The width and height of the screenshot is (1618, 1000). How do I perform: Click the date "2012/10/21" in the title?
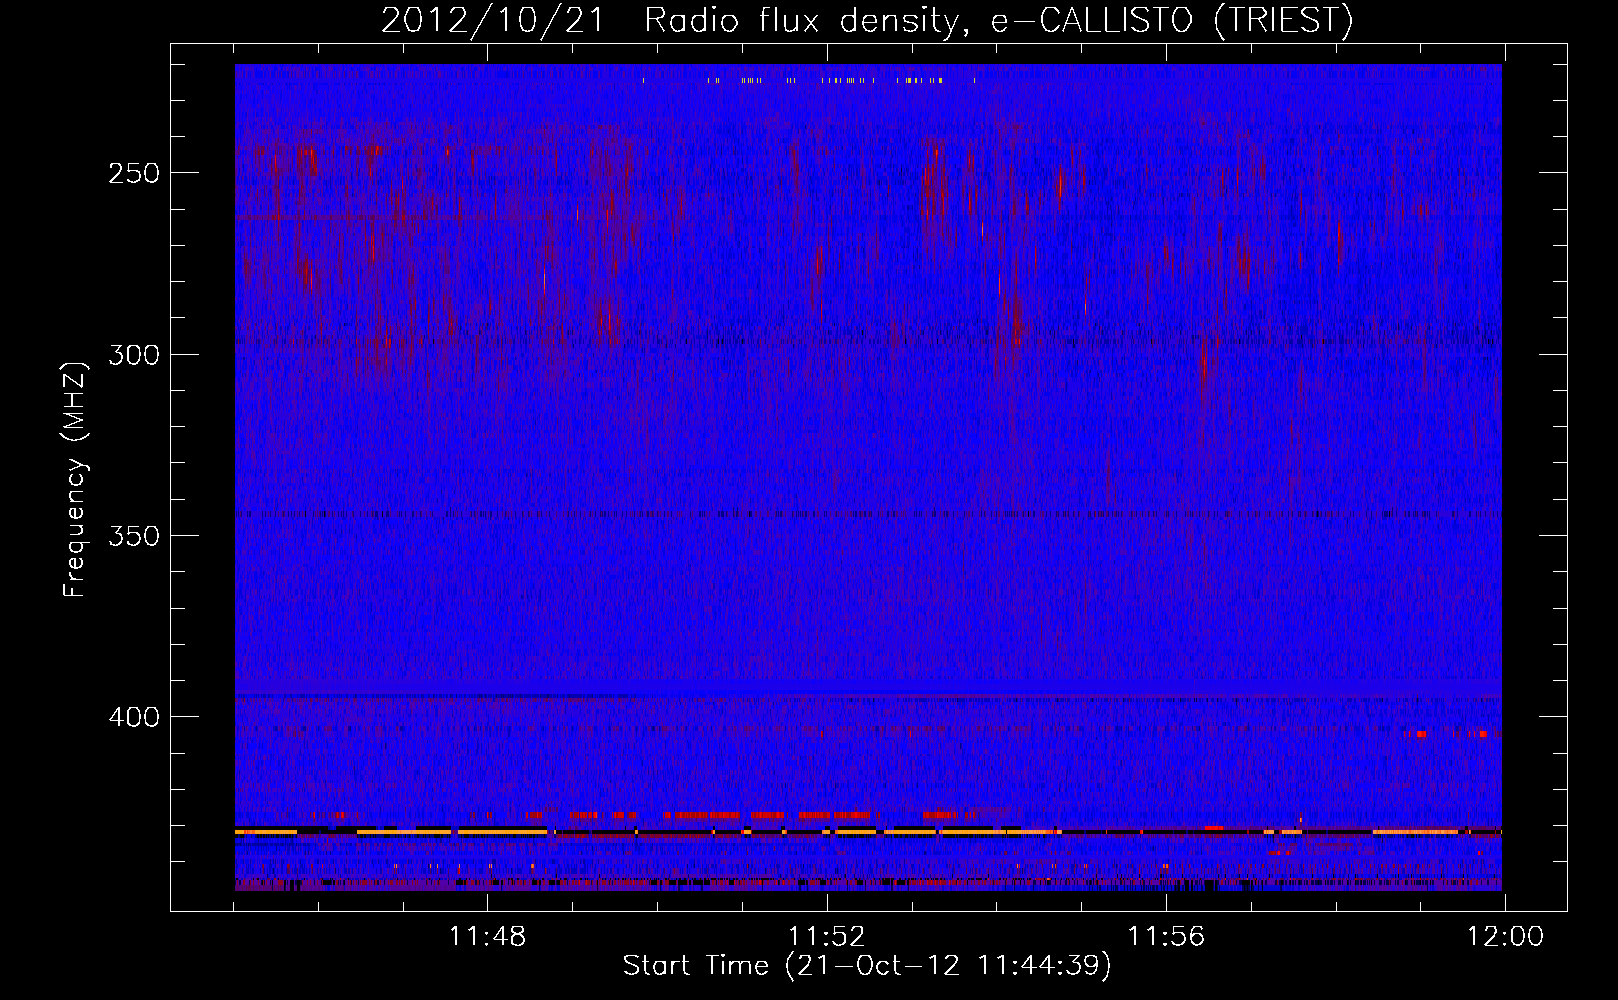tap(492, 21)
